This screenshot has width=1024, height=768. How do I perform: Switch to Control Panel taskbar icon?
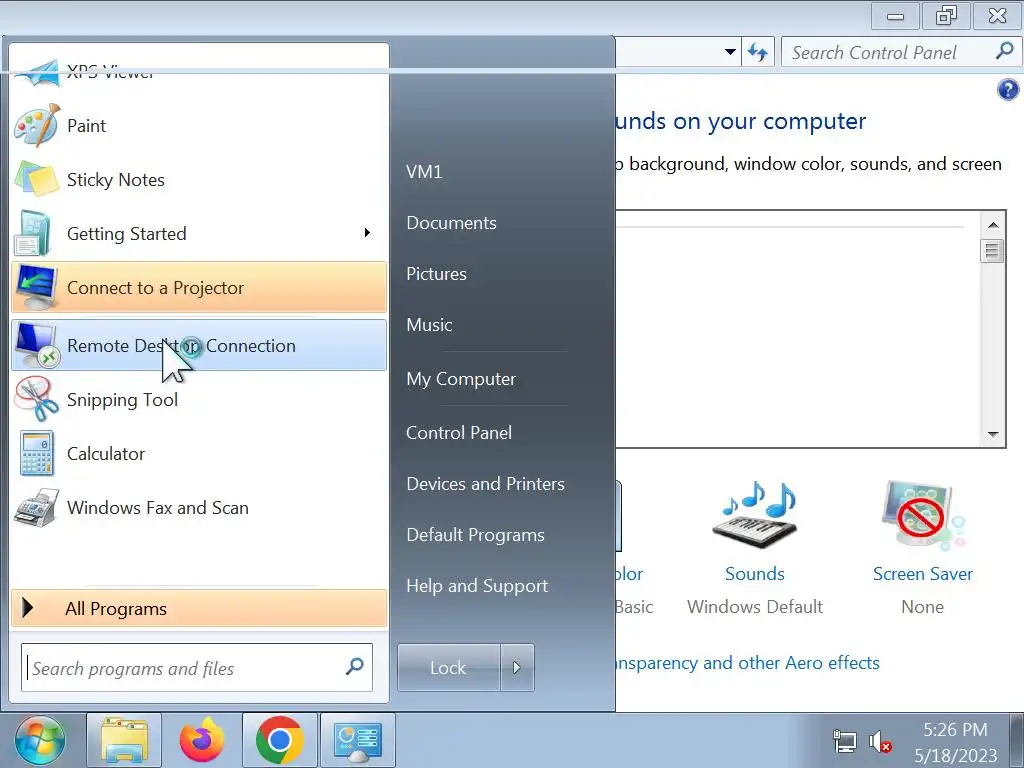point(357,740)
